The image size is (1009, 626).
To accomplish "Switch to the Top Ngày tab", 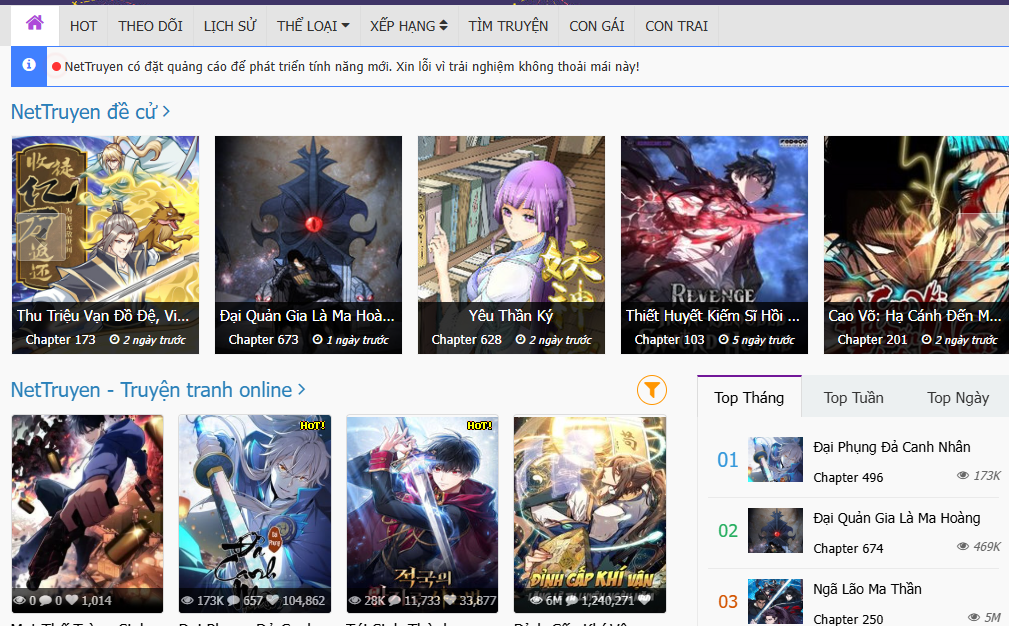I will coord(958,398).
